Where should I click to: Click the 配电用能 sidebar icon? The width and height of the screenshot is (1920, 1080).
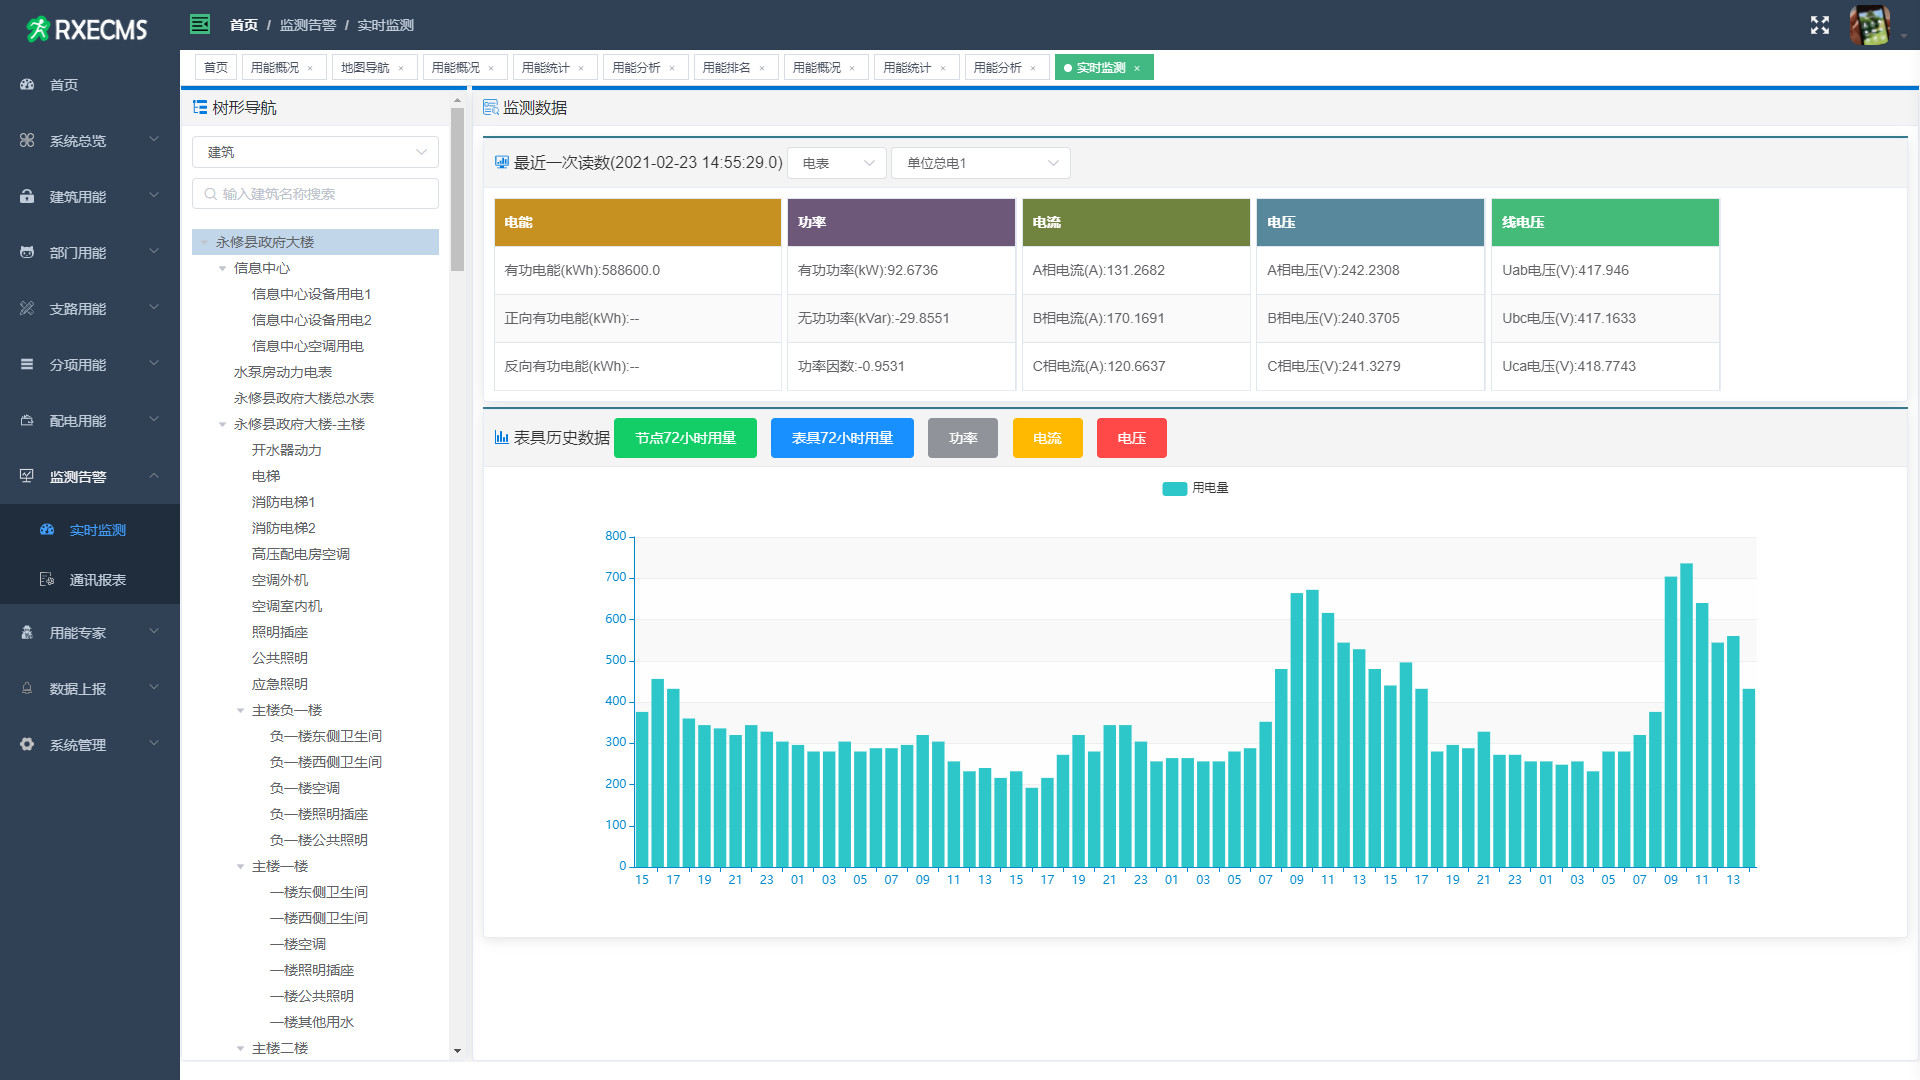point(27,421)
